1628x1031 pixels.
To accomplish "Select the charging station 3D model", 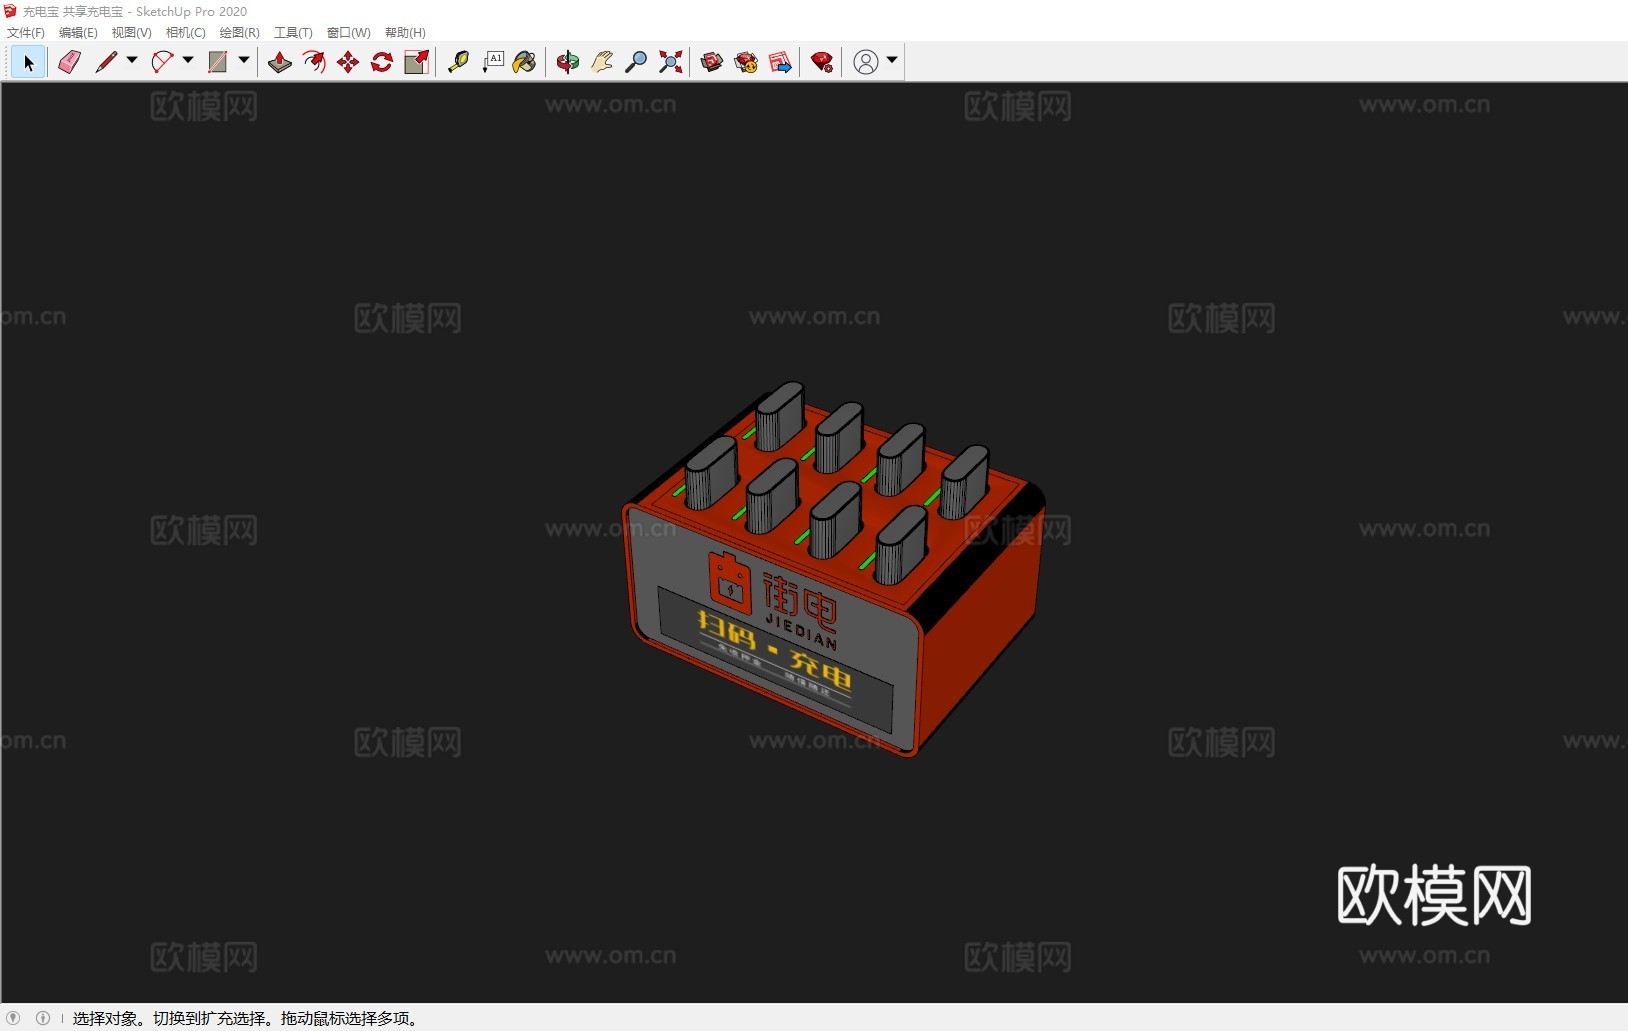I will click(833, 568).
